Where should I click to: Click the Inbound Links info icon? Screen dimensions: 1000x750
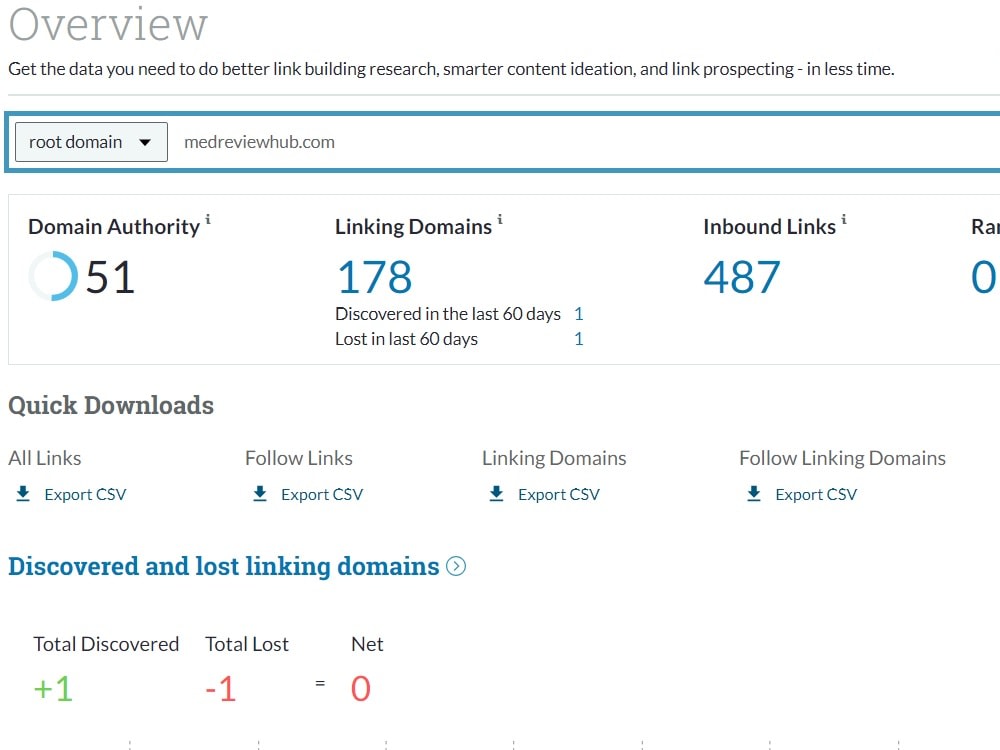(844, 219)
